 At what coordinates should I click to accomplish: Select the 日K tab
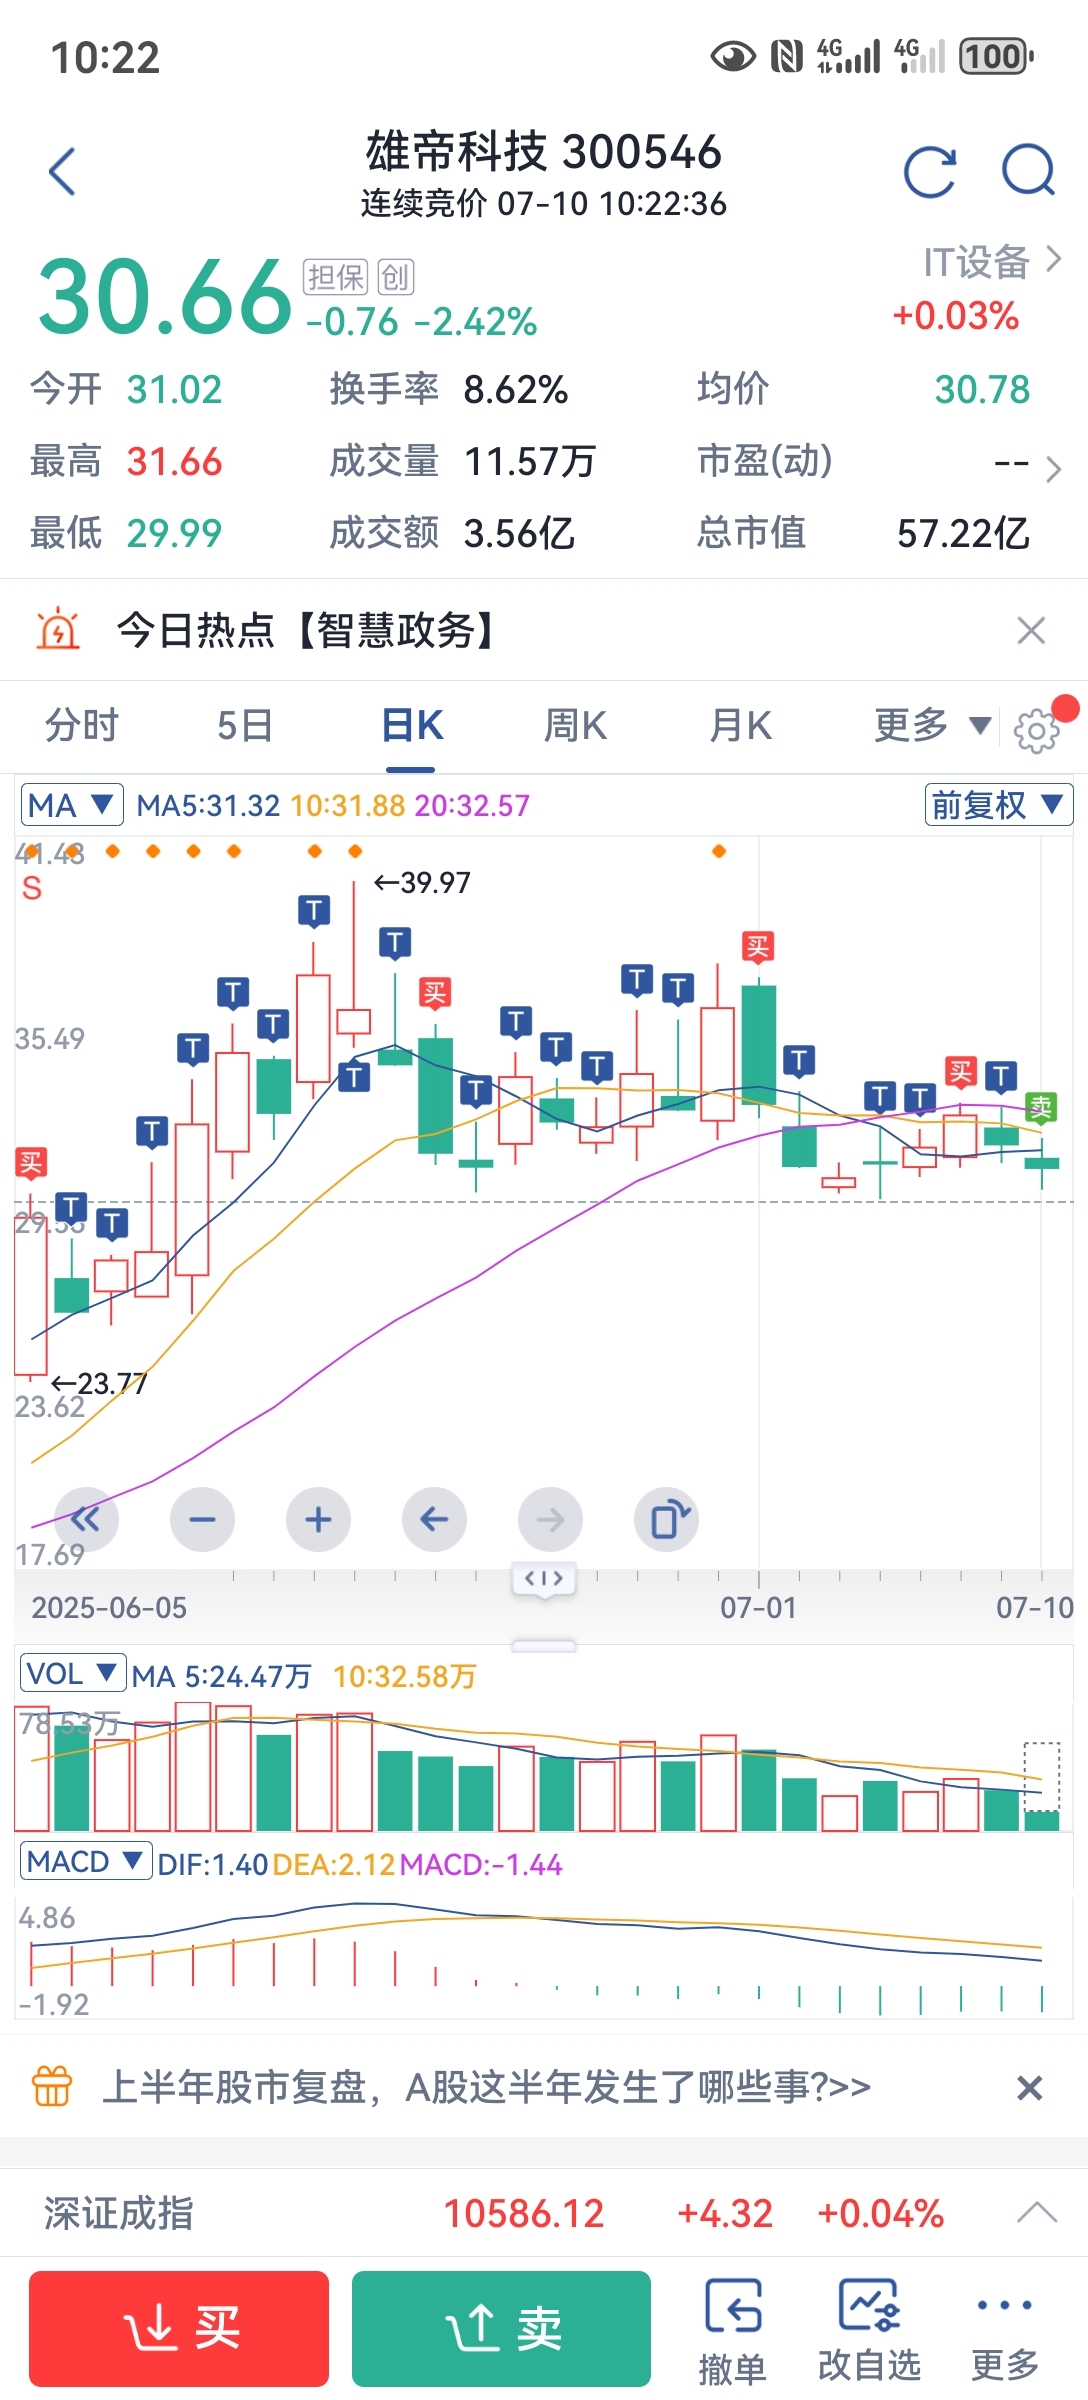[x=412, y=726]
